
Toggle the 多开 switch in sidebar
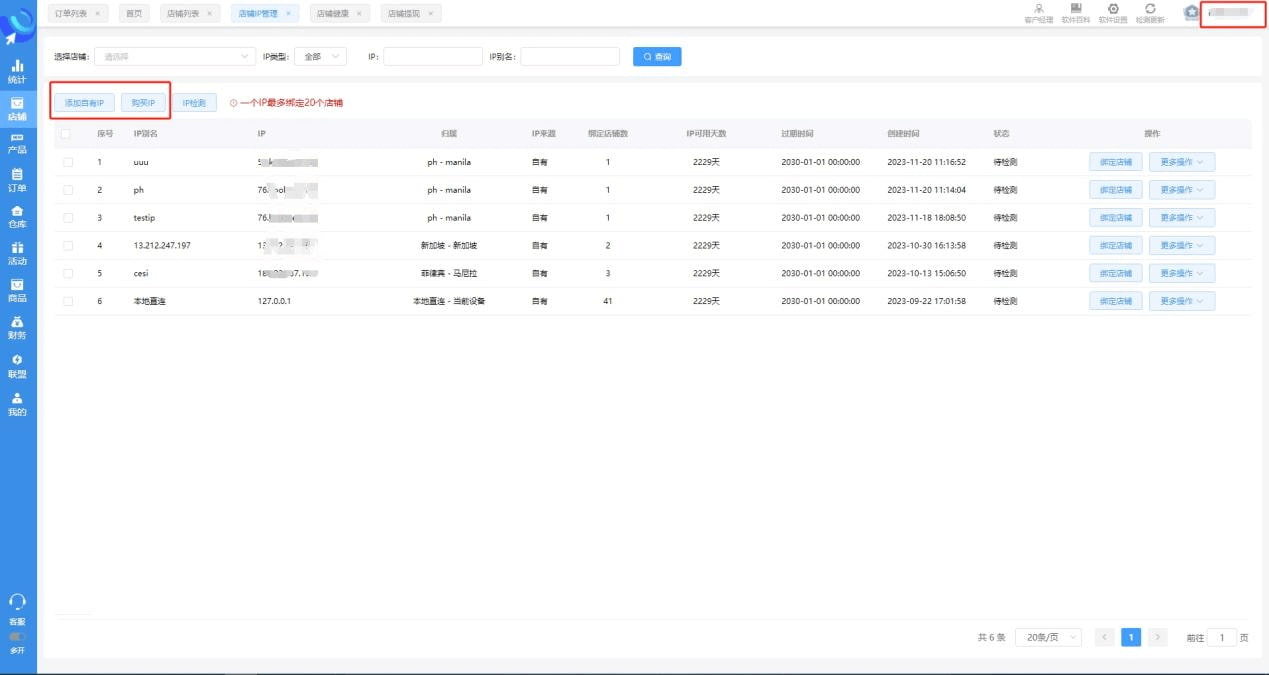click(17, 636)
